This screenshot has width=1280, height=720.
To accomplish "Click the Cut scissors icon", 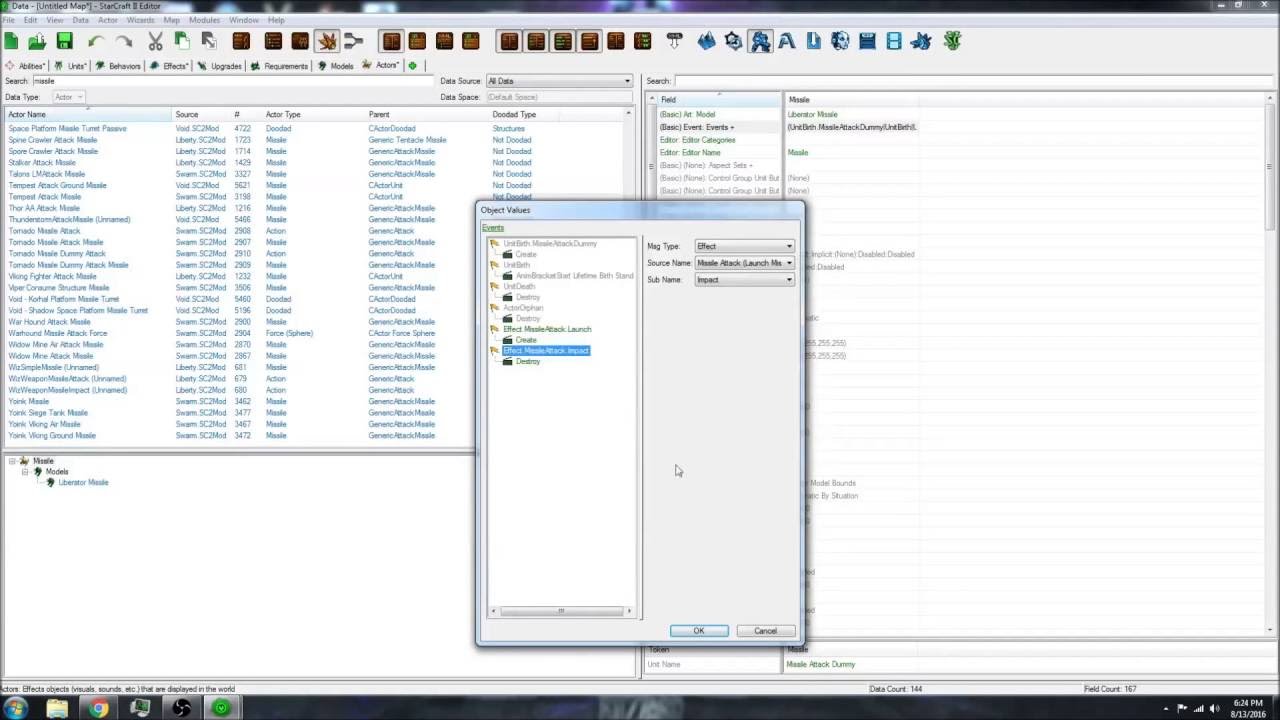I will click(x=155, y=41).
